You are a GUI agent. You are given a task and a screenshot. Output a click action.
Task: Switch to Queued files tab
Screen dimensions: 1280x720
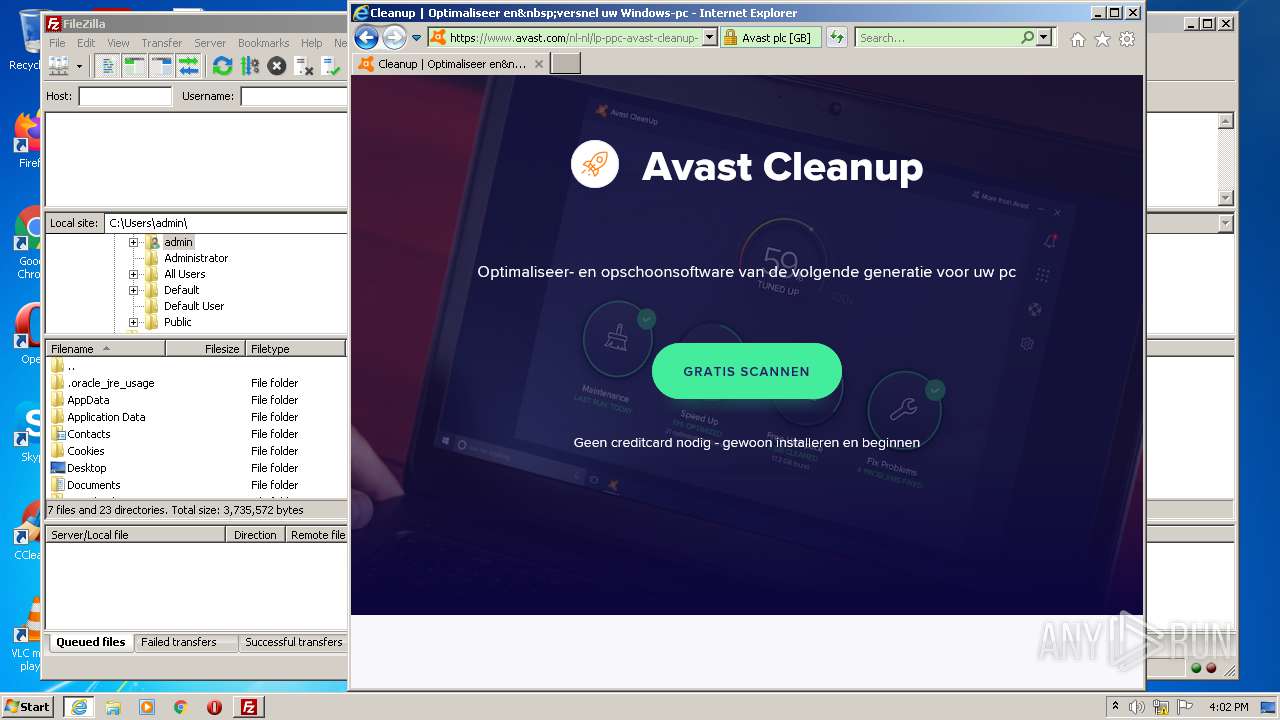(x=90, y=642)
